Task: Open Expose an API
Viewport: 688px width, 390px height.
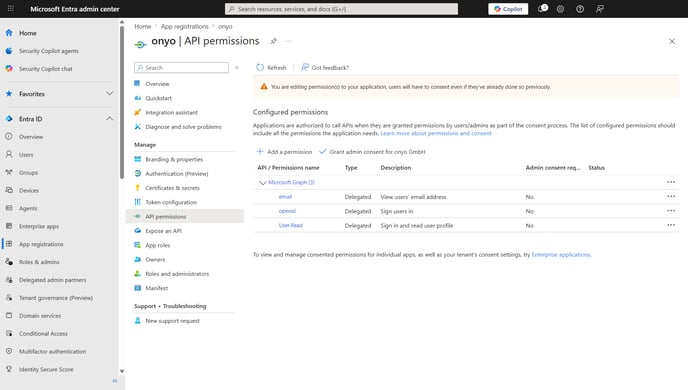Action: tap(163, 231)
